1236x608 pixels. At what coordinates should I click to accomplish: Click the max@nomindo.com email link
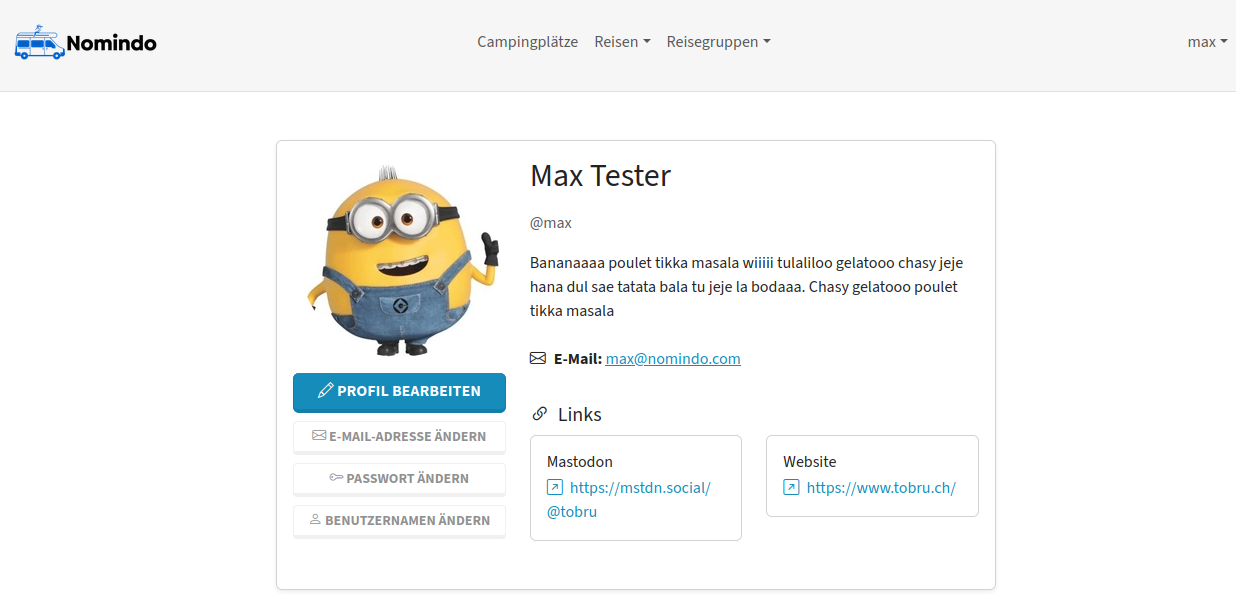coord(673,359)
